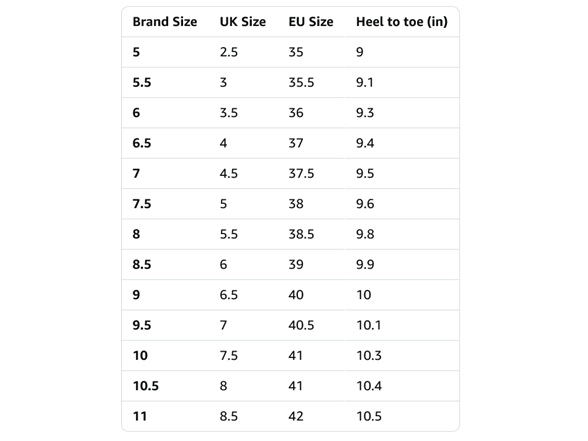Click brand size 6.5 row label
588x441 pixels.
[x=142, y=143]
